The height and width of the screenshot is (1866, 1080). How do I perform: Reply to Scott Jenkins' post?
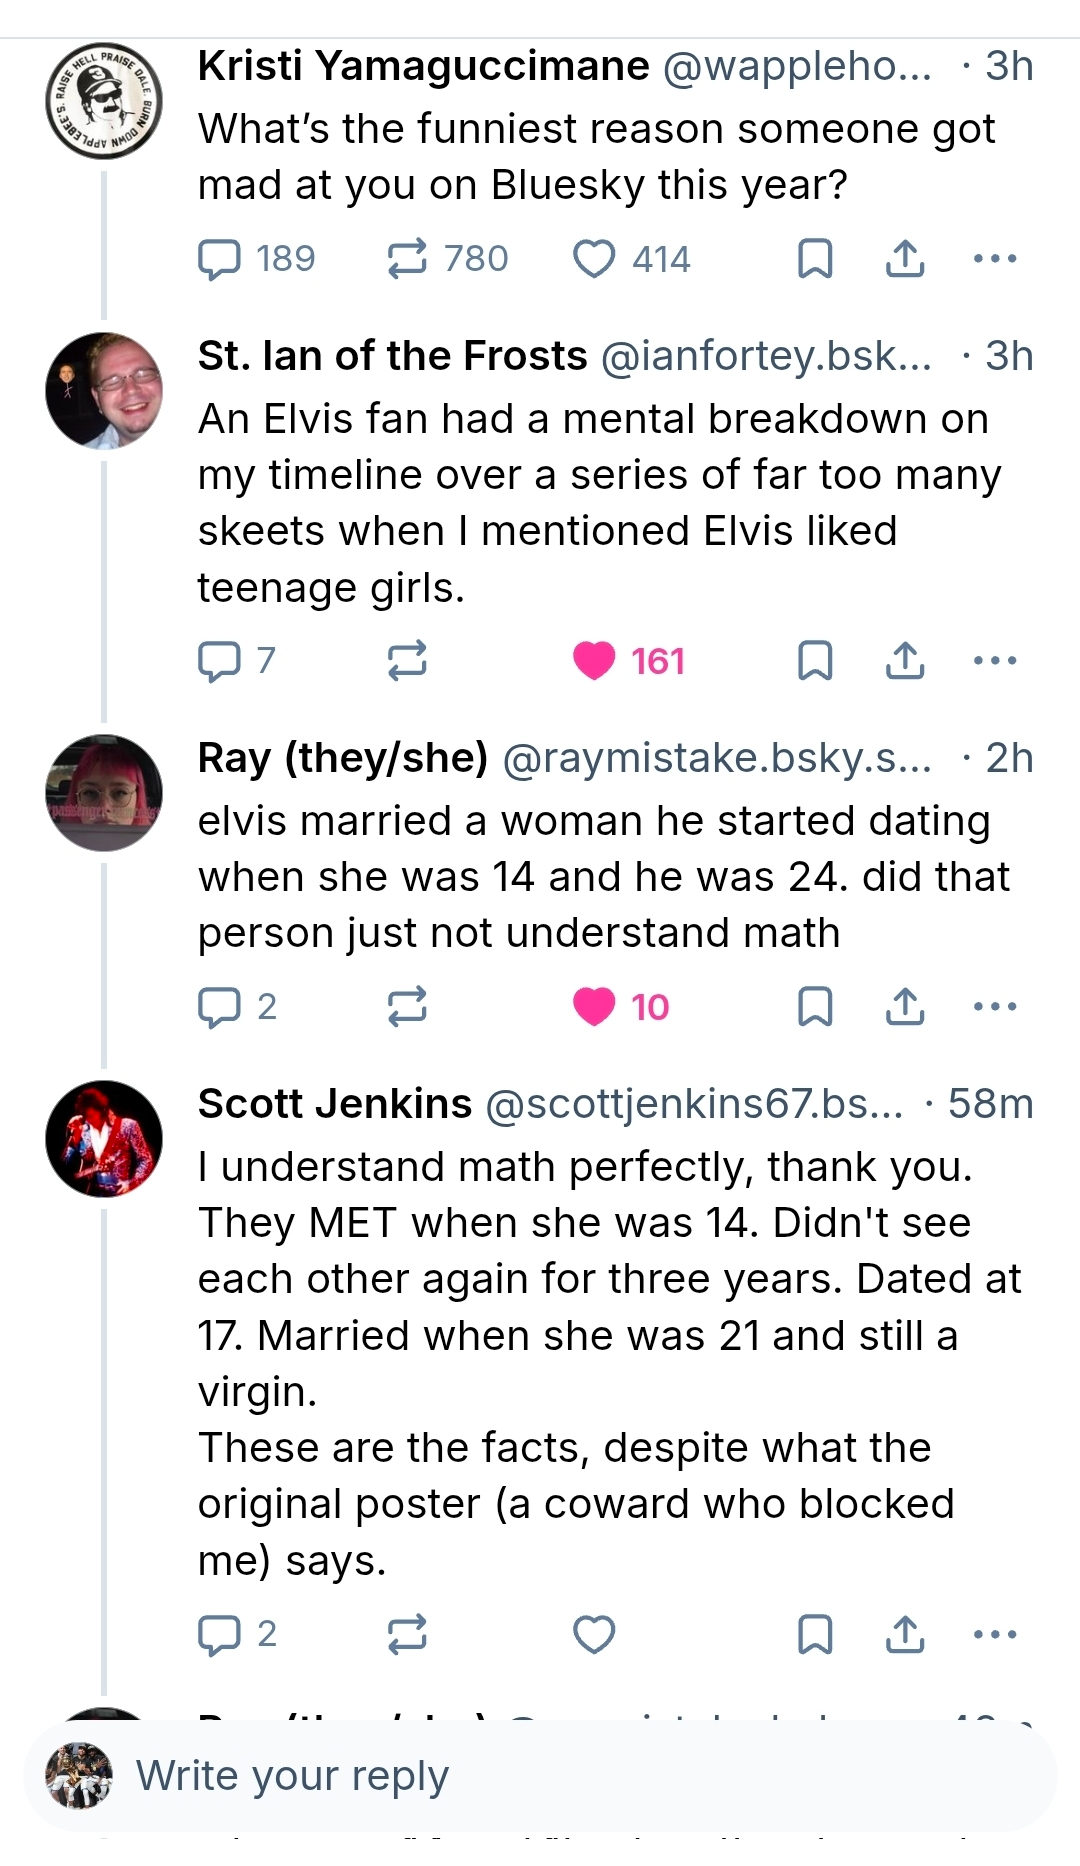pos(219,1634)
